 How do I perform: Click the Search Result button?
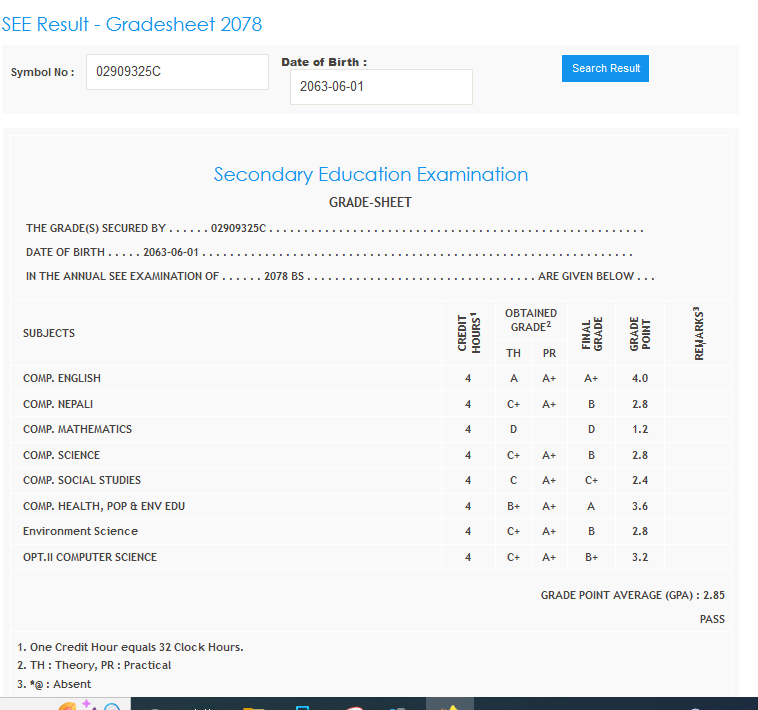605,68
